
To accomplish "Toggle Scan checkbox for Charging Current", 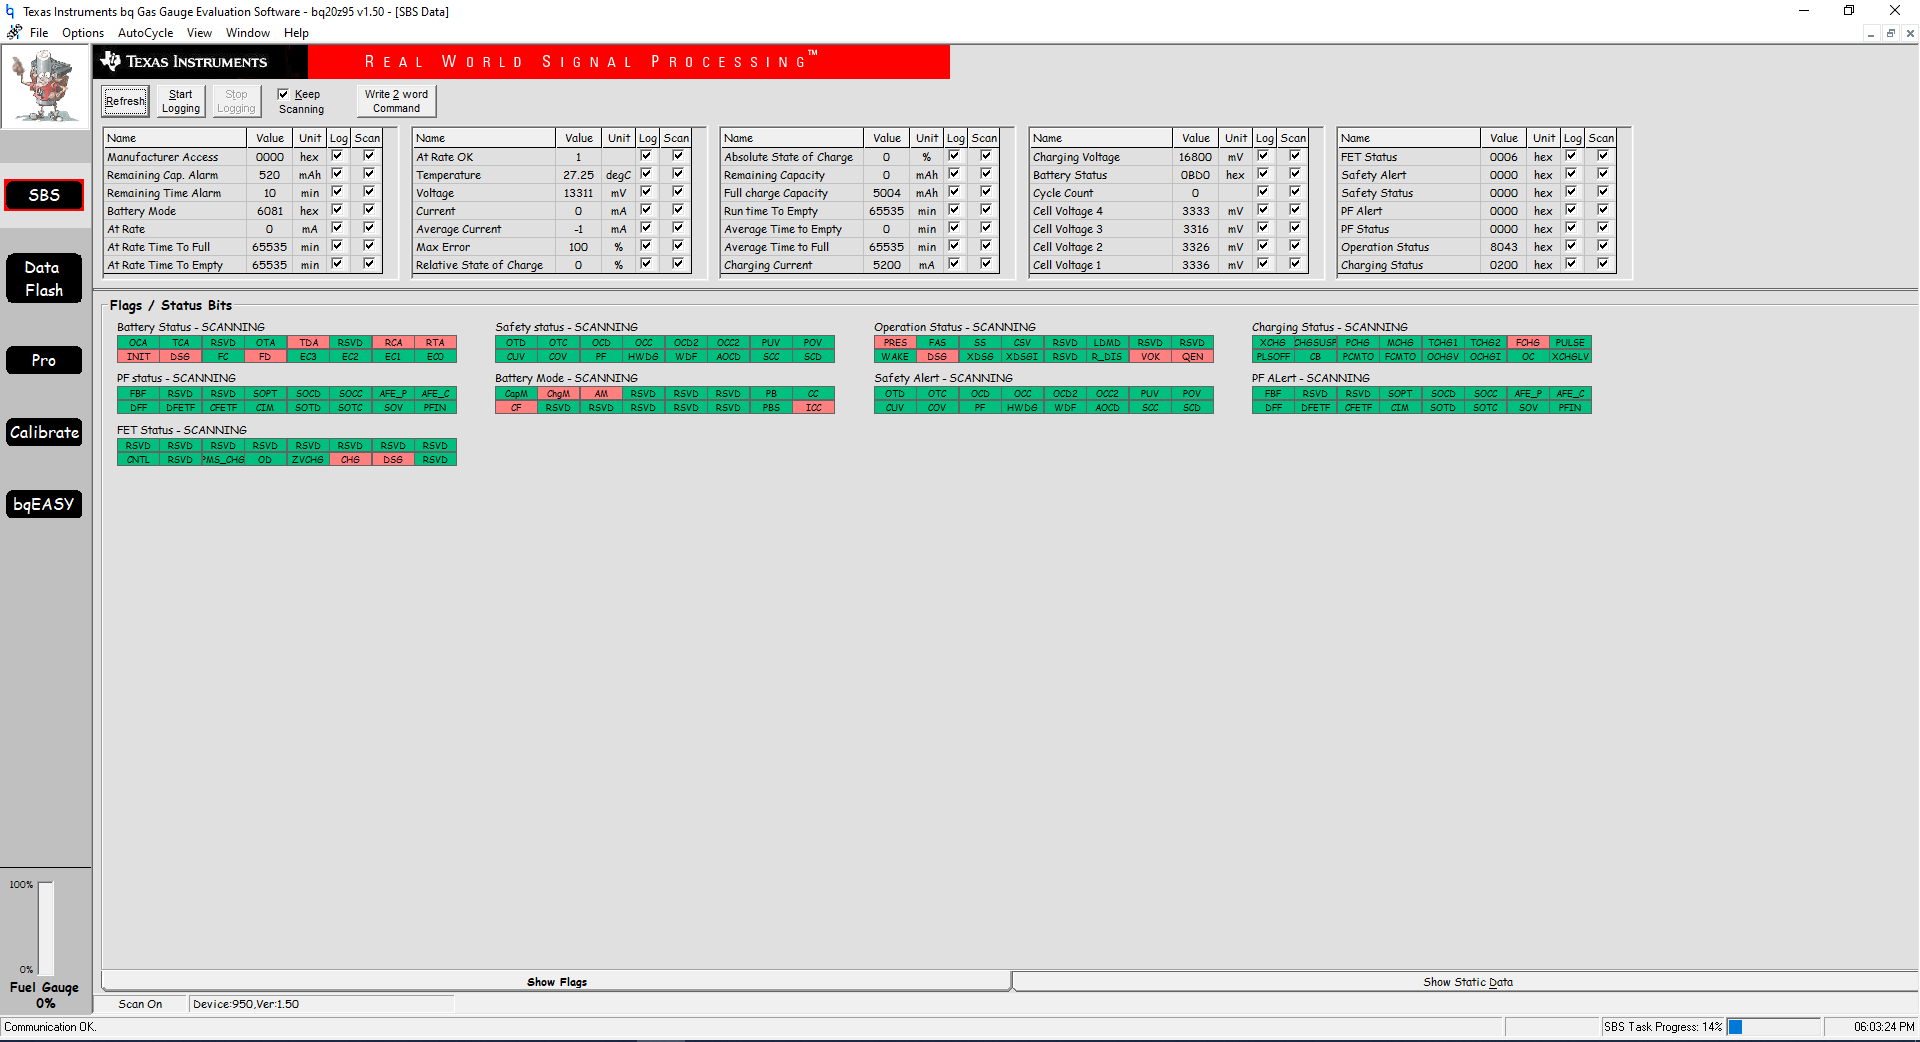I will tap(986, 264).
